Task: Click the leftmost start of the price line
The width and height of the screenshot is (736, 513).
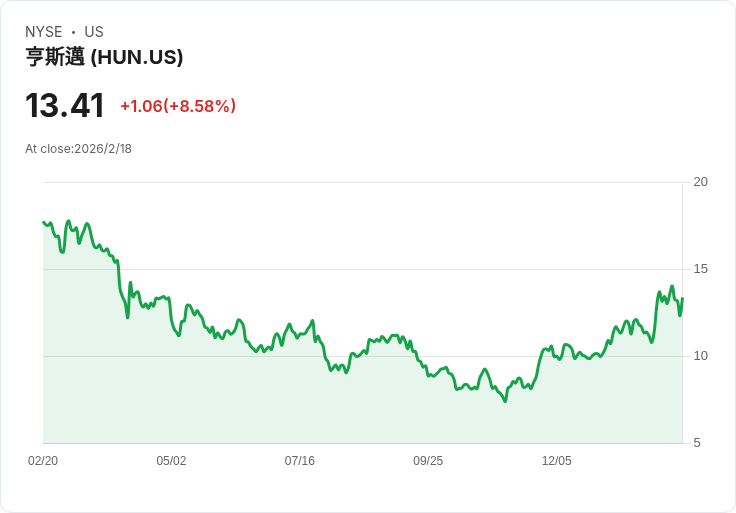Action: [44, 222]
